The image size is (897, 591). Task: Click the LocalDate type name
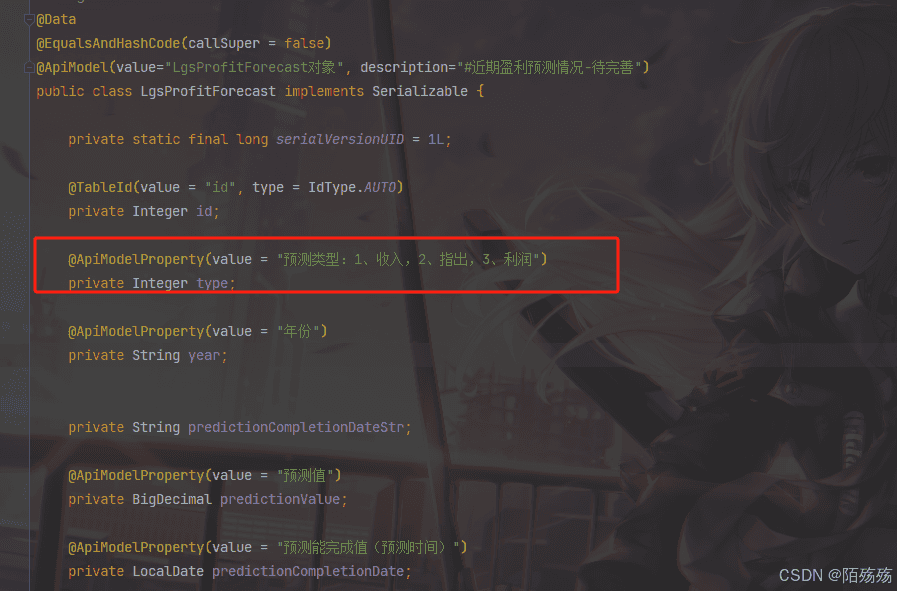tap(168, 572)
